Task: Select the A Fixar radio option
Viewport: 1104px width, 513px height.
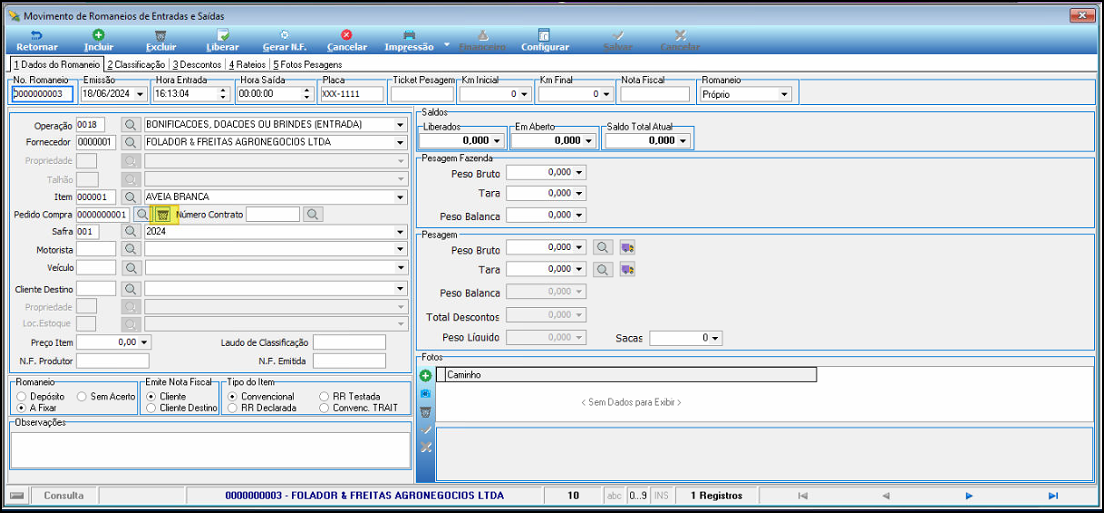Action: pos(20,408)
